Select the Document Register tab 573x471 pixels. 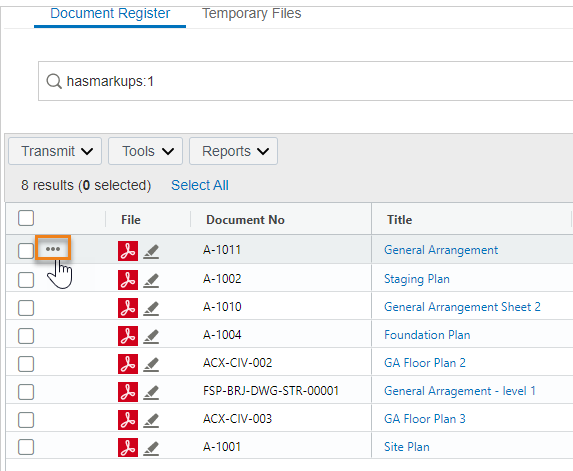pos(110,14)
